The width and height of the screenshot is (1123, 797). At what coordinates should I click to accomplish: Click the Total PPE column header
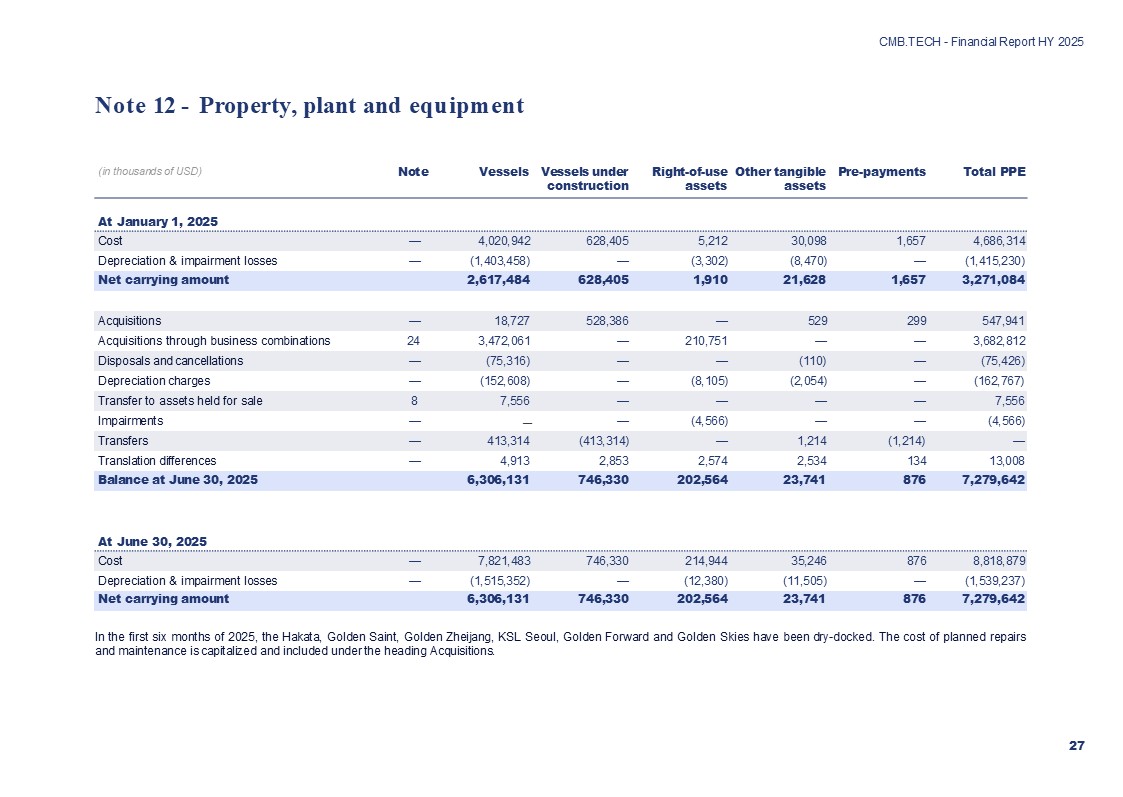click(x=994, y=171)
